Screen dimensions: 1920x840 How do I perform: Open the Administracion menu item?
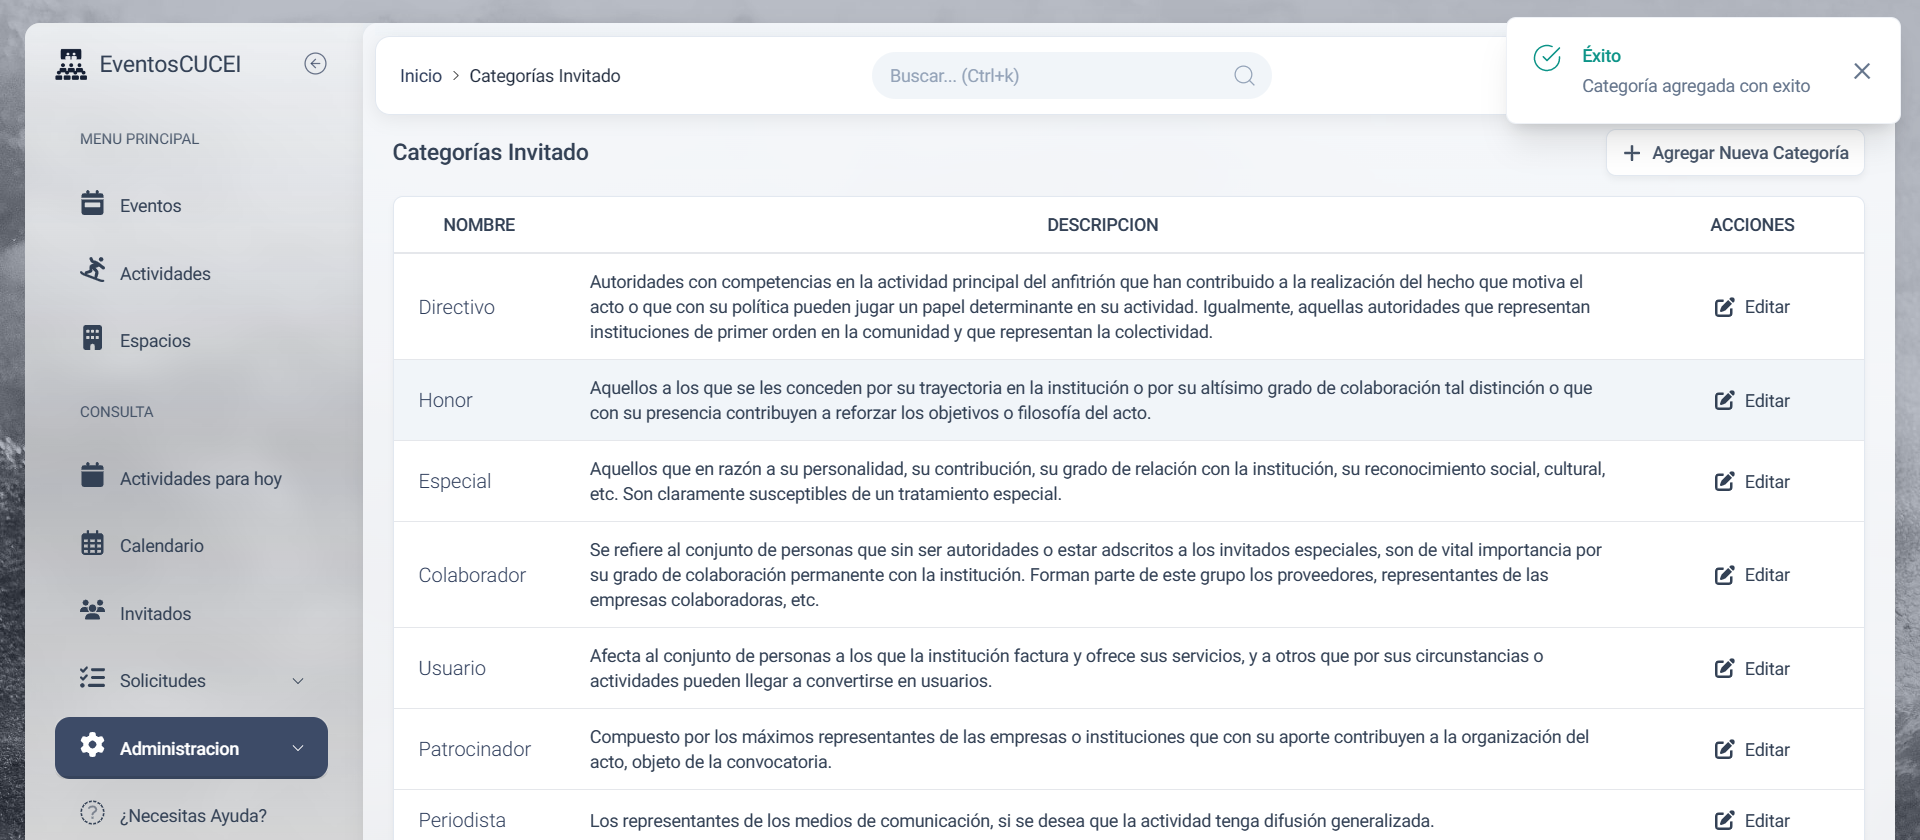click(x=191, y=748)
